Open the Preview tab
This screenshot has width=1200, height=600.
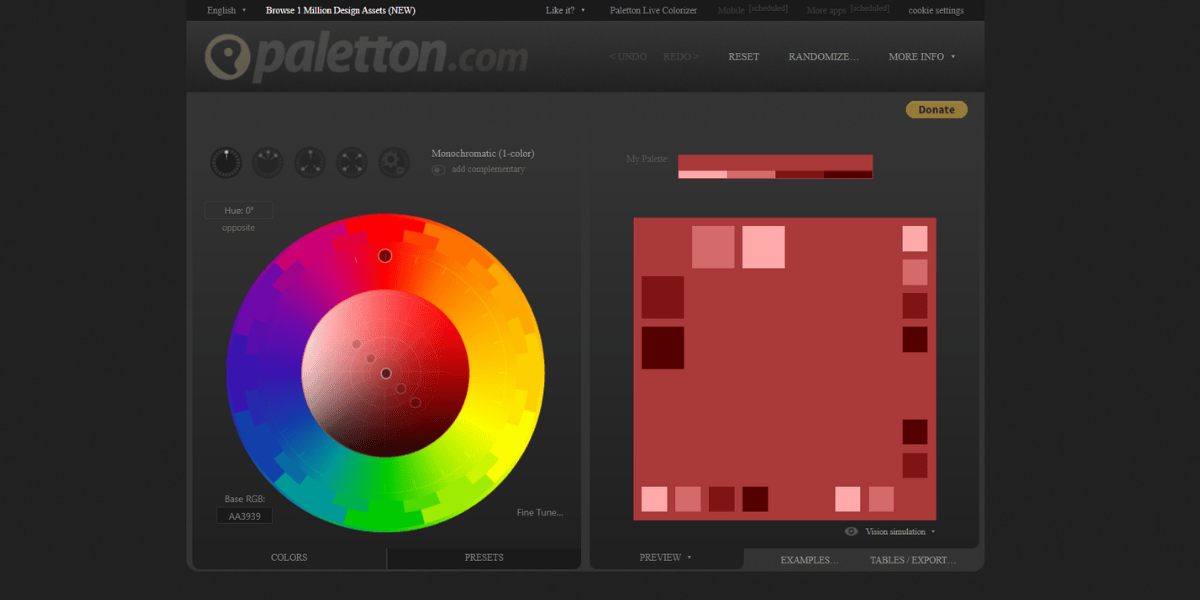(x=666, y=558)
